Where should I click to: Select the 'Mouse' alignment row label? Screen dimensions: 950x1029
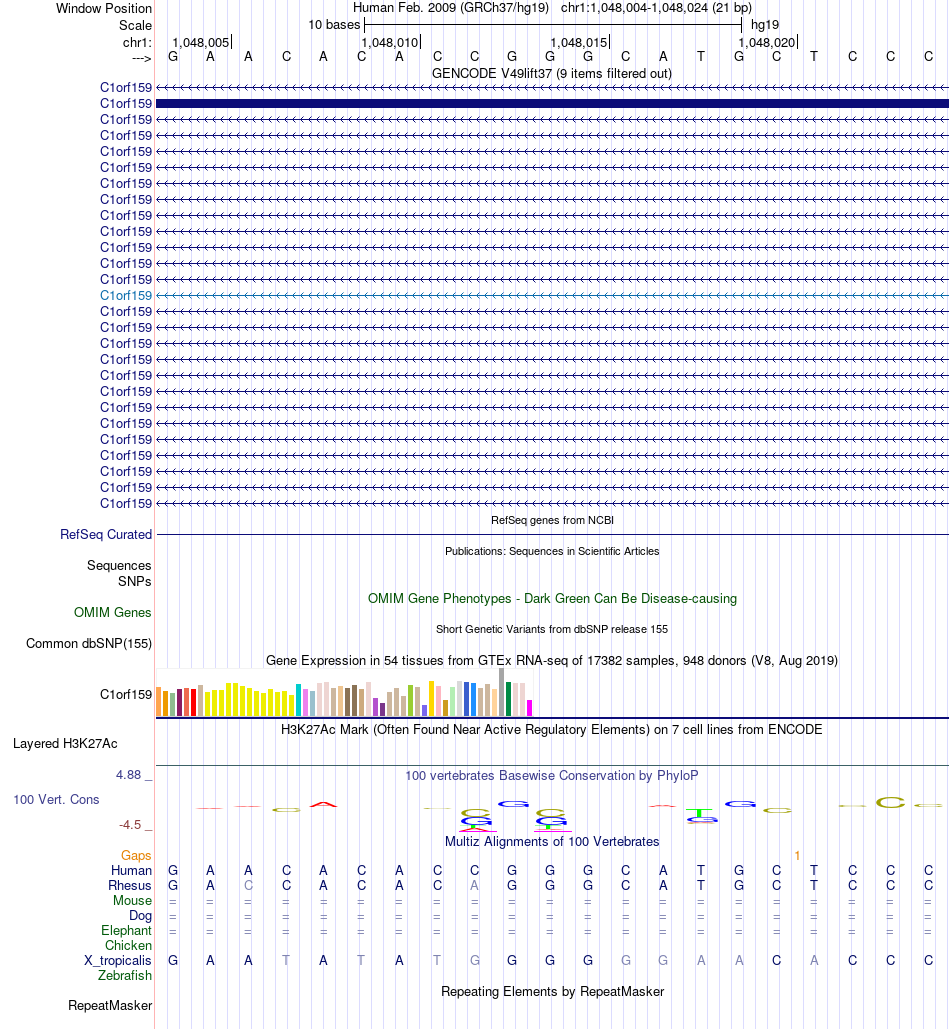click(x=132, y=901)
